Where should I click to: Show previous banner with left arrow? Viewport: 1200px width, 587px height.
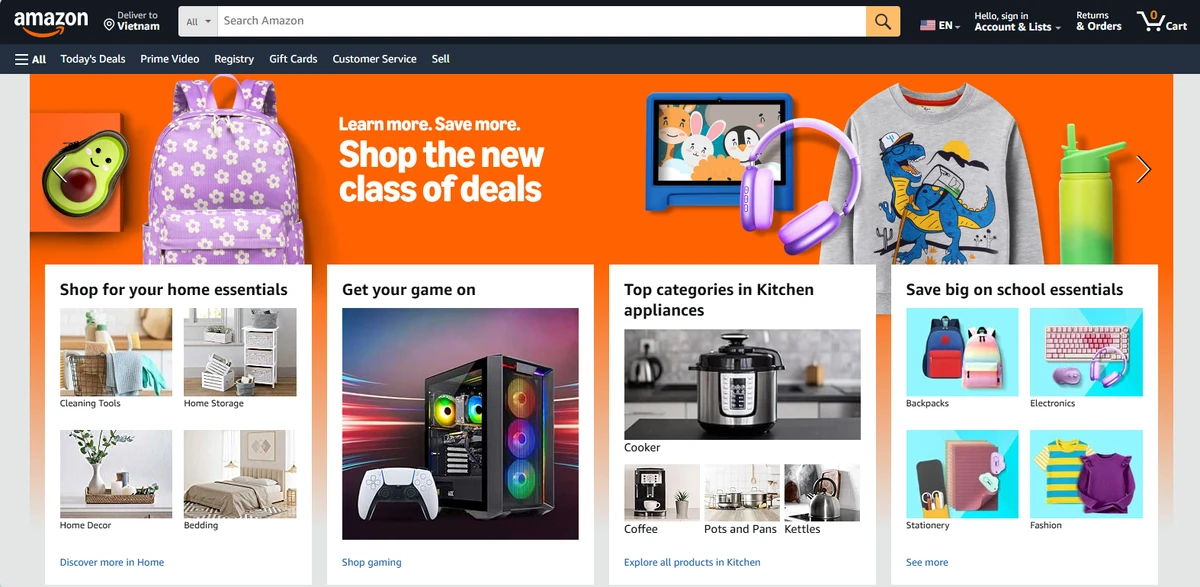click(61, 169)
